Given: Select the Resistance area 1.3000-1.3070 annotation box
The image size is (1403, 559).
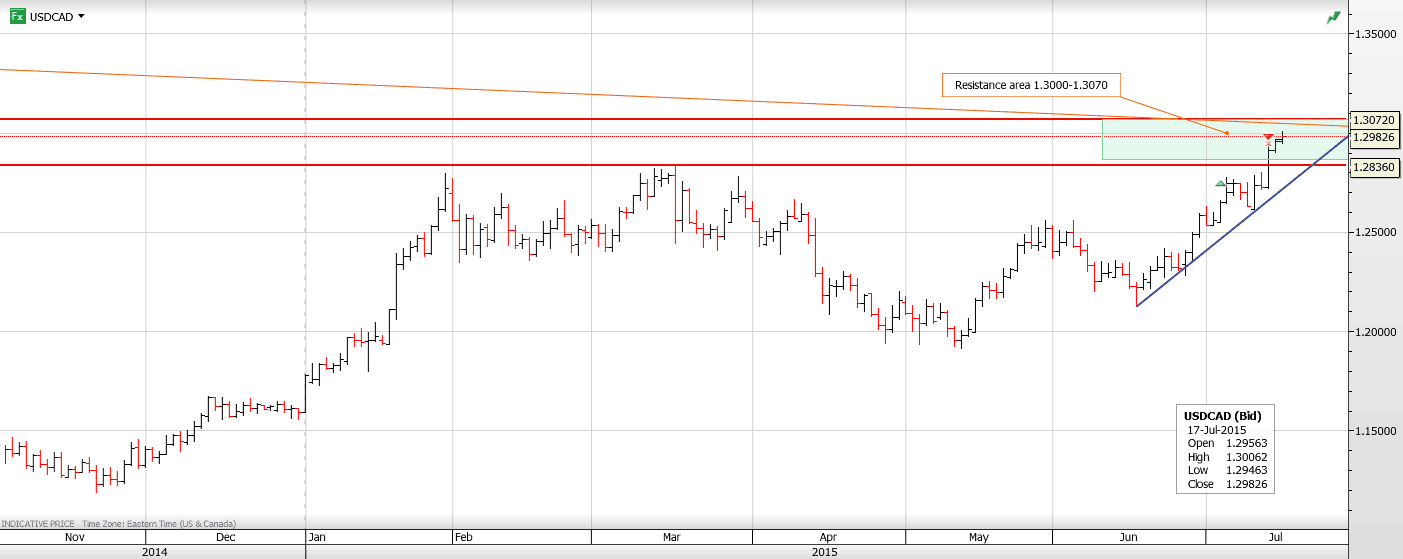Looking at the screenshot, I should tap(1031, 85).
